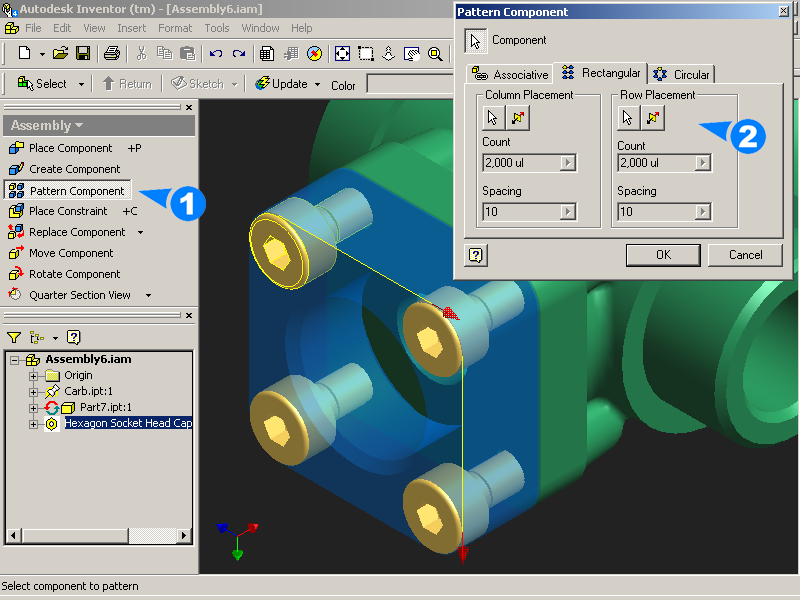800x600 pixels.
Task: Save with the floppy disk icon
Action: tap(83, 53)
